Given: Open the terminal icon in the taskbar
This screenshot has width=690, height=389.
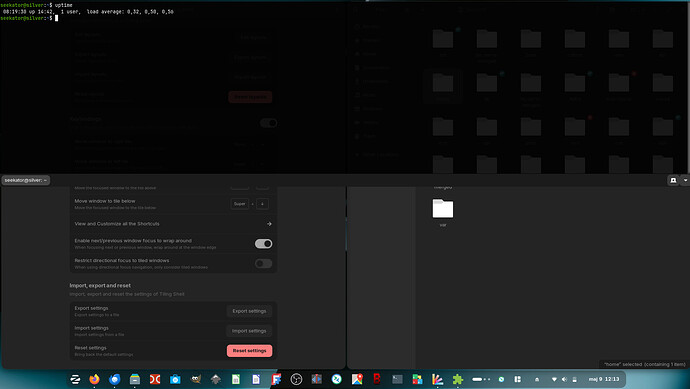Looking at the screenshot, I should 397,379.
